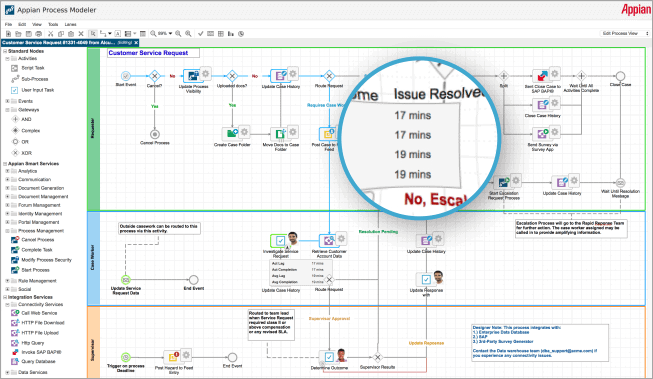Select the Sub-Process node icon
Screen dimensions: 653x379
point(15,79)
